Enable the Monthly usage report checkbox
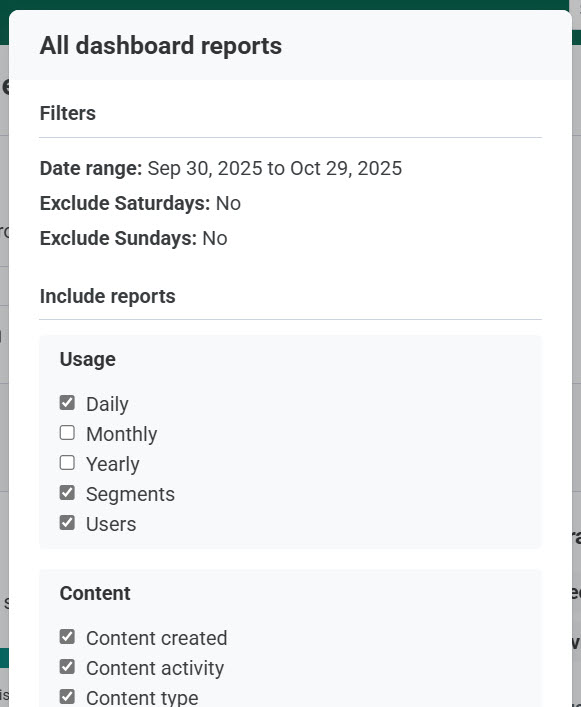 (x=67, y=433)
